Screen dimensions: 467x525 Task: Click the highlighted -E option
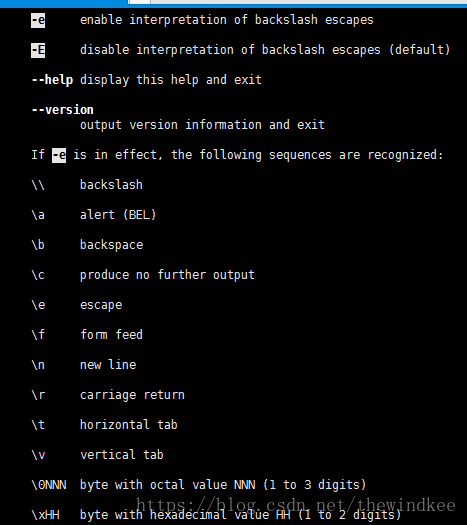pyautogui.click(x=38, y=50)
